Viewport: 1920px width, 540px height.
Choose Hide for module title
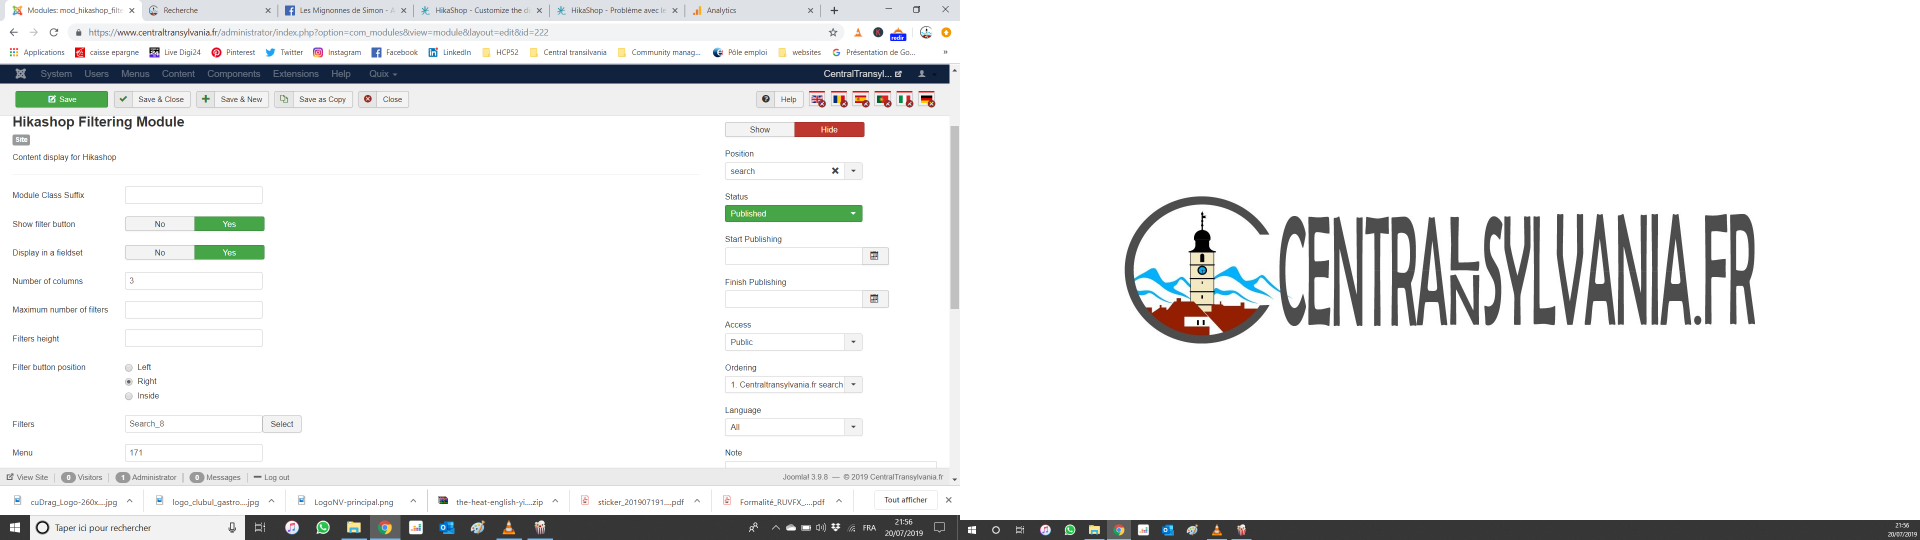click(829, 129)
